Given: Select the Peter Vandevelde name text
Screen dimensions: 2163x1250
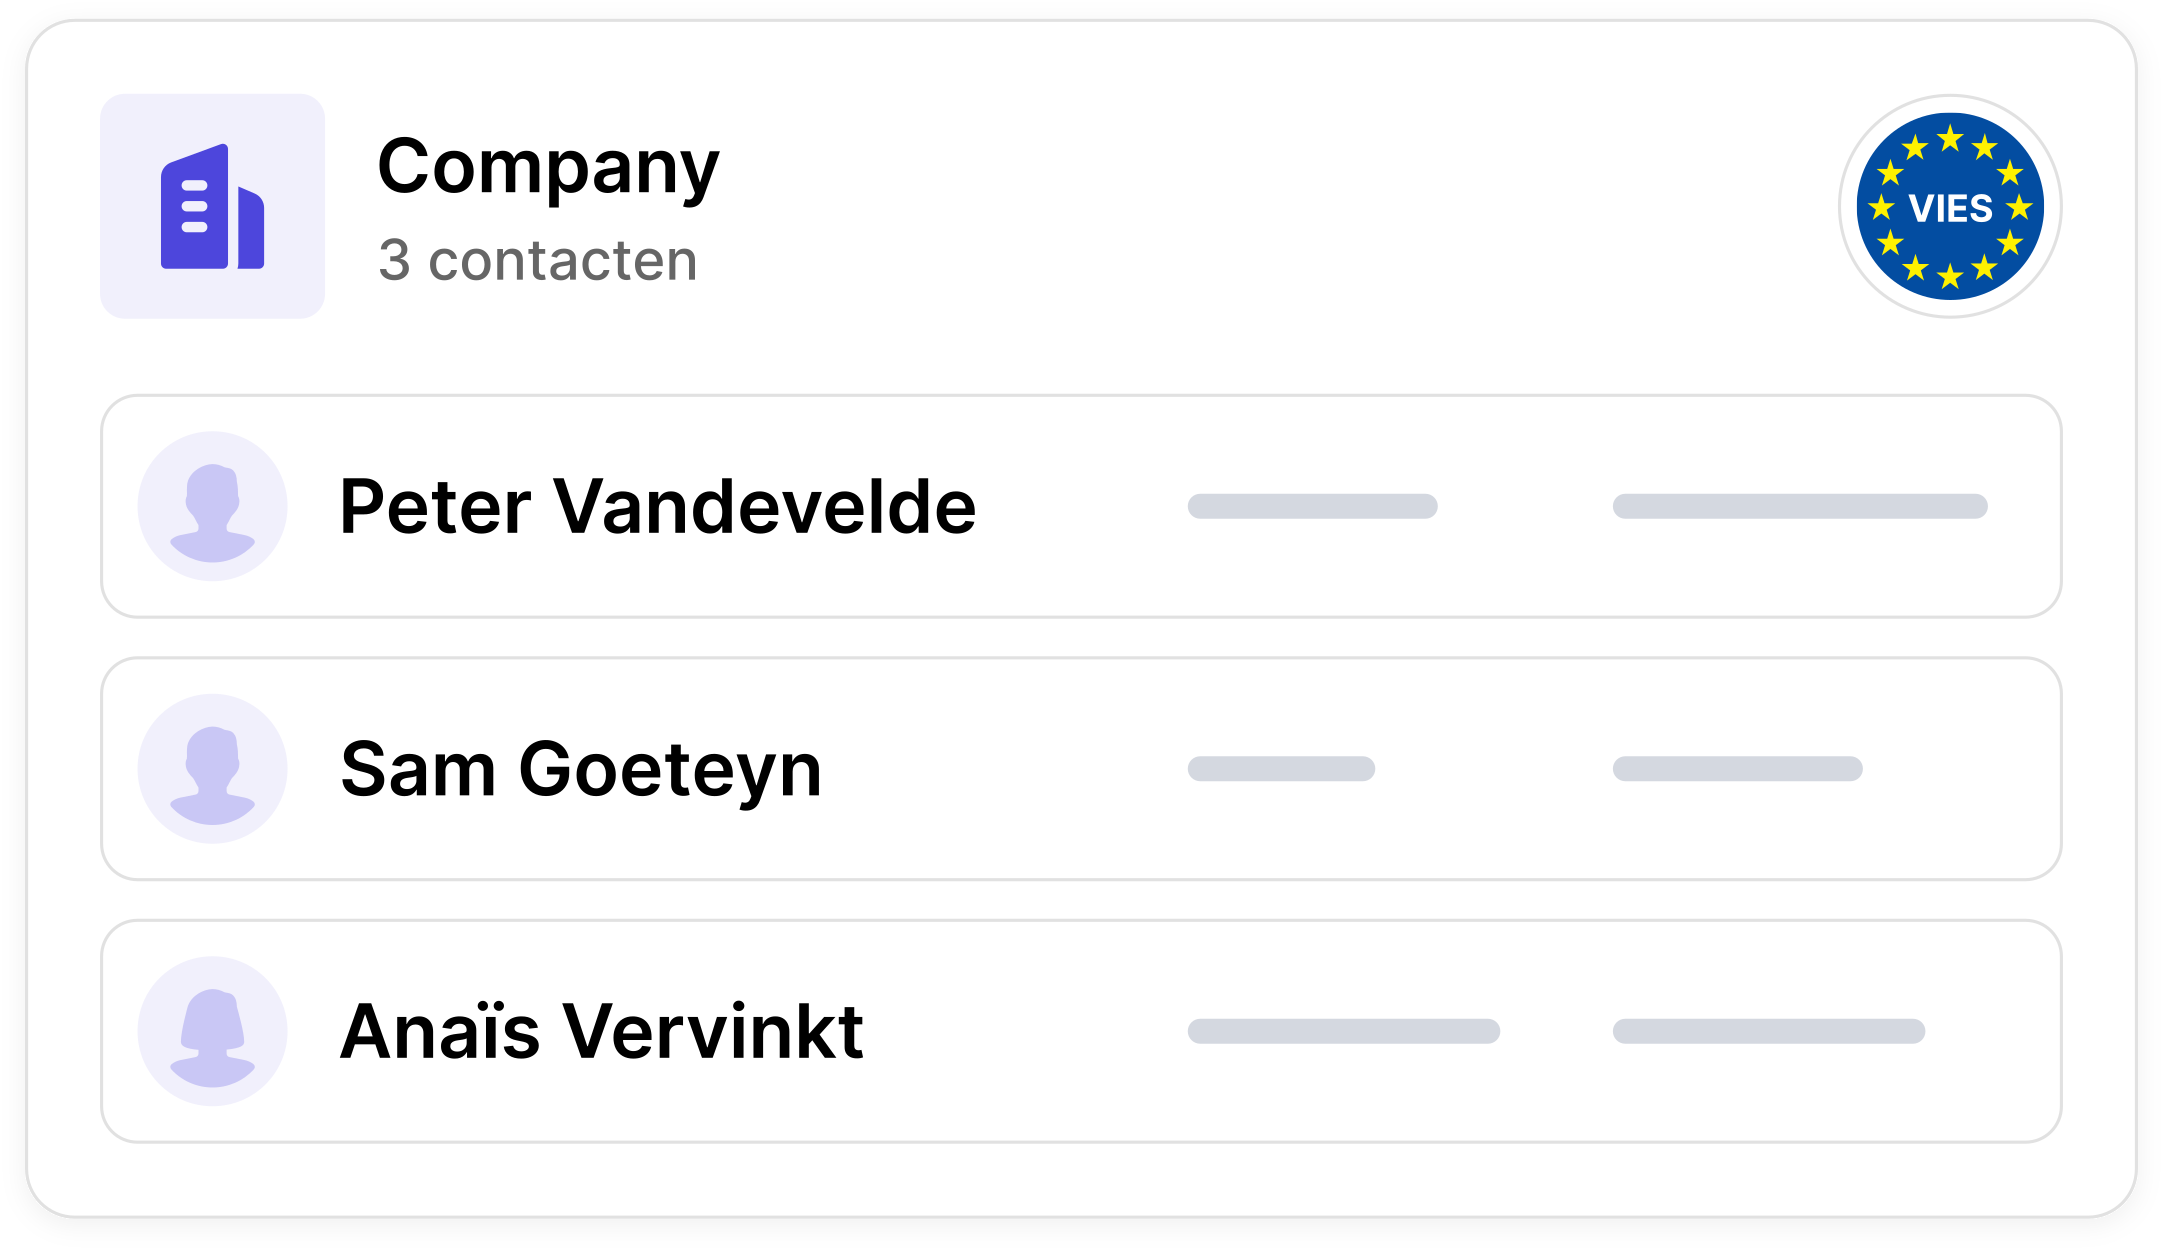Looking at the screenshot, I should [658, 508].
